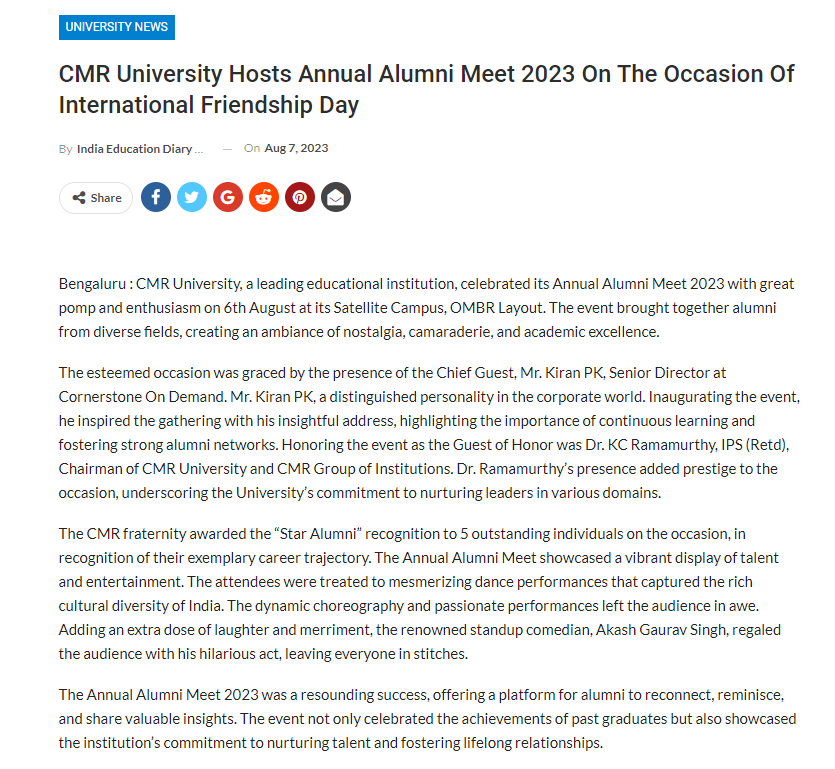
Task: Click the article headline about Alumni Meet
Action: [426, 89]
